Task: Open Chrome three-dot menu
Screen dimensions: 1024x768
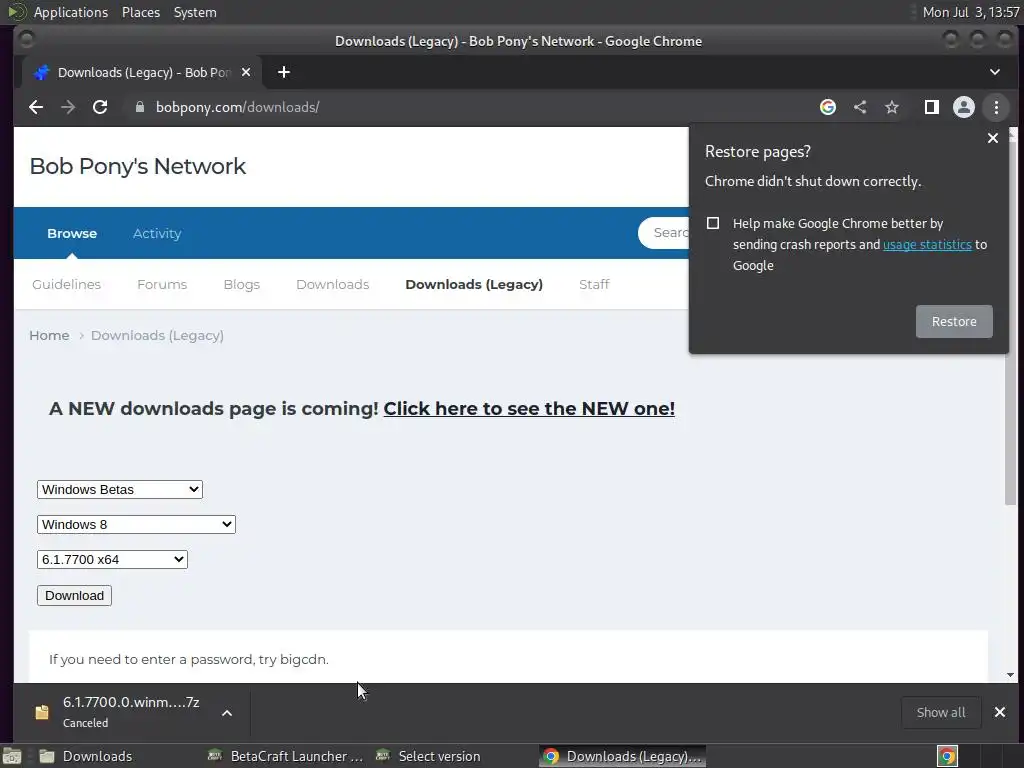Action: click(997, 107)
